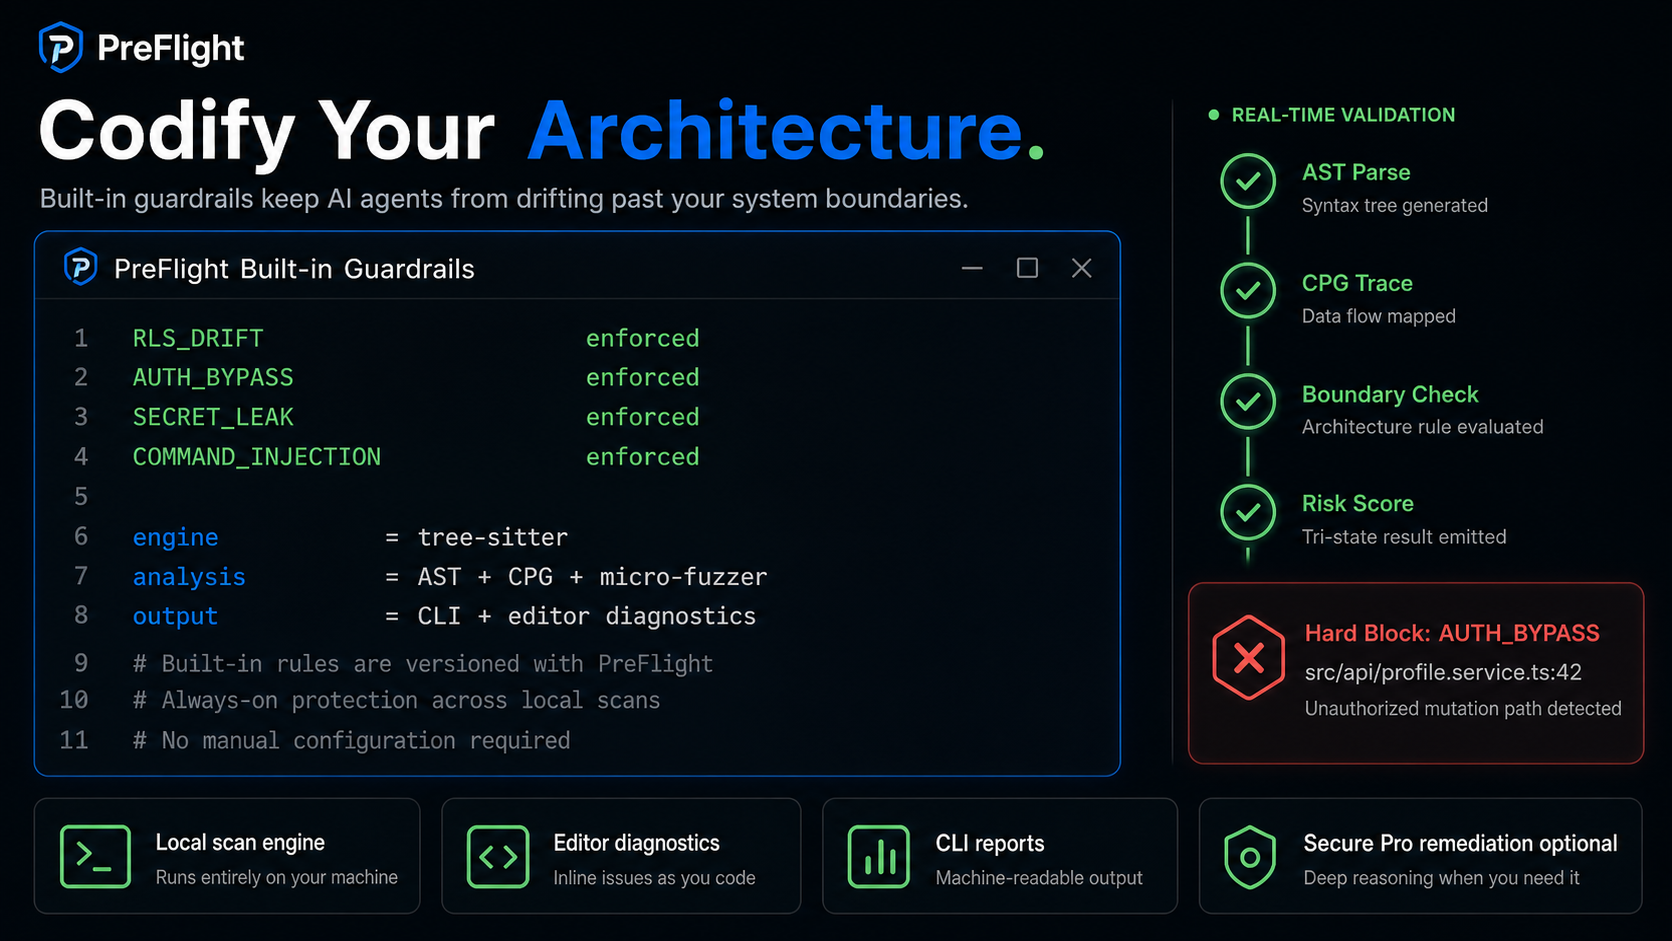
Task: Click the "REAL-TIME VALIDATION" label
Action: (1343, 115)
